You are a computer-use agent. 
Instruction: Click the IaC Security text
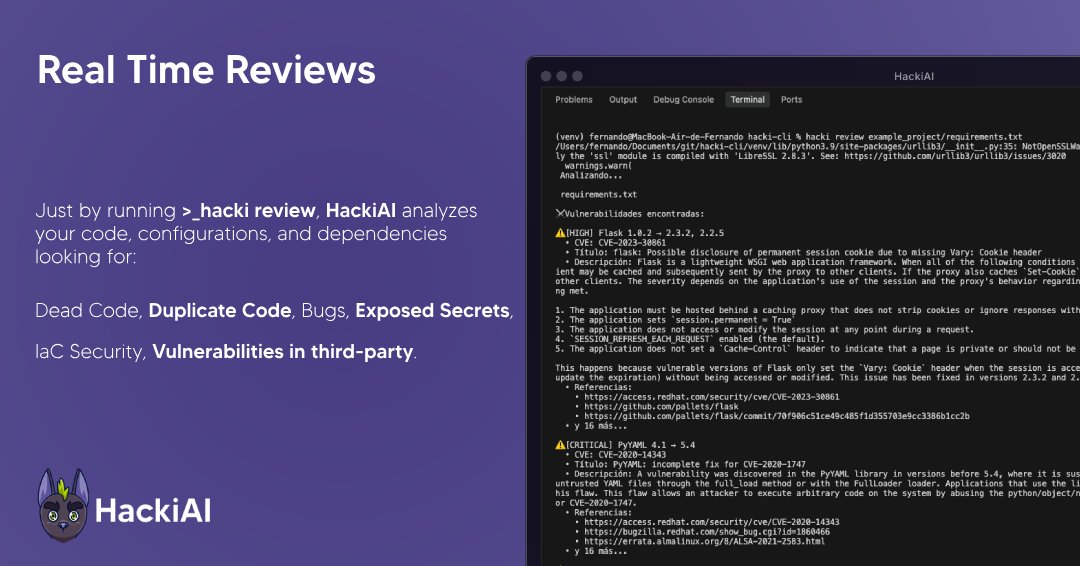tap(90, 352)
